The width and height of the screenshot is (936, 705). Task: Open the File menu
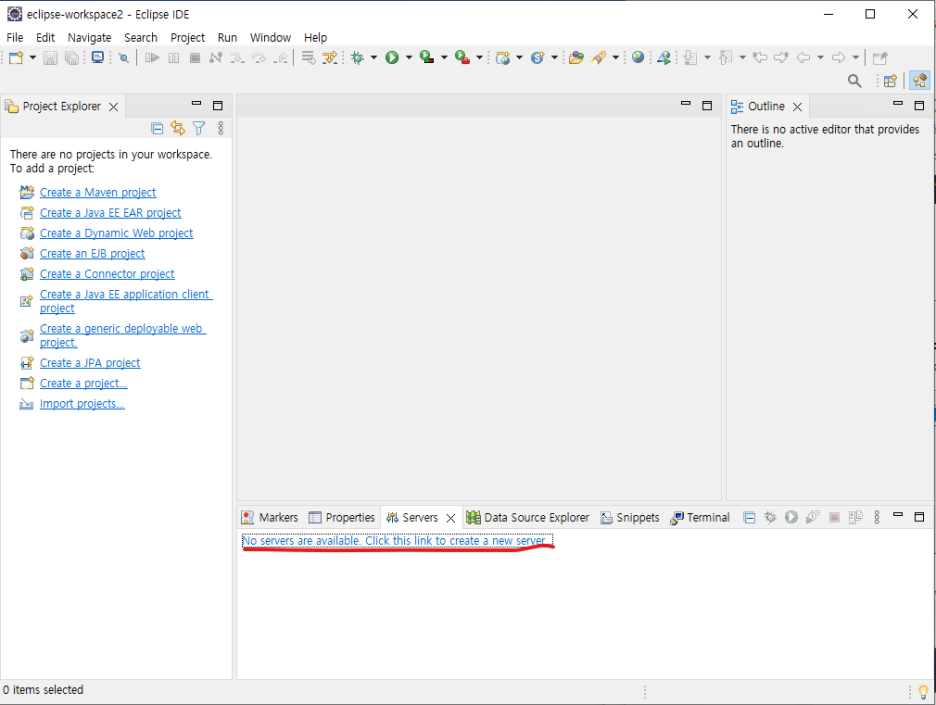tap(15, 38)
